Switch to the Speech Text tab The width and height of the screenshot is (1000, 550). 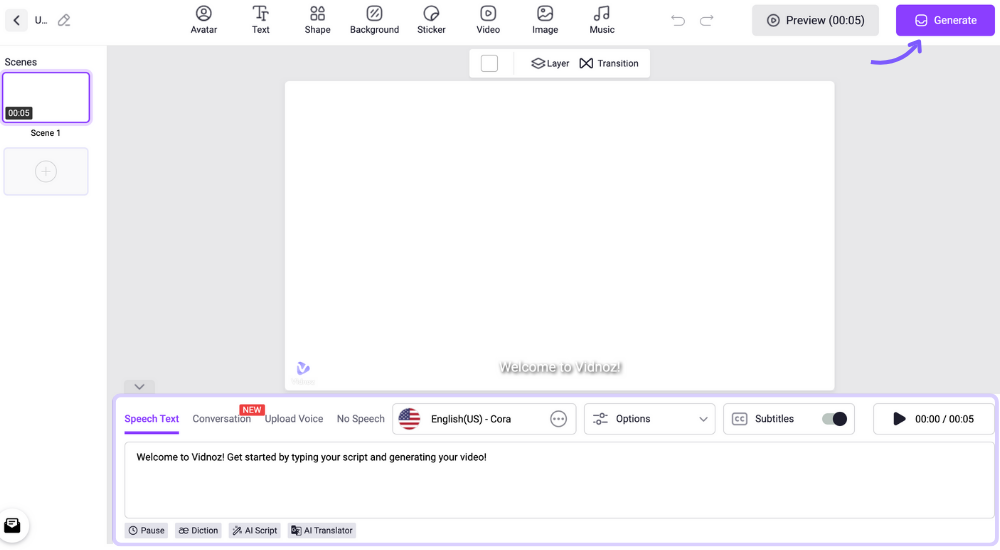151,419
